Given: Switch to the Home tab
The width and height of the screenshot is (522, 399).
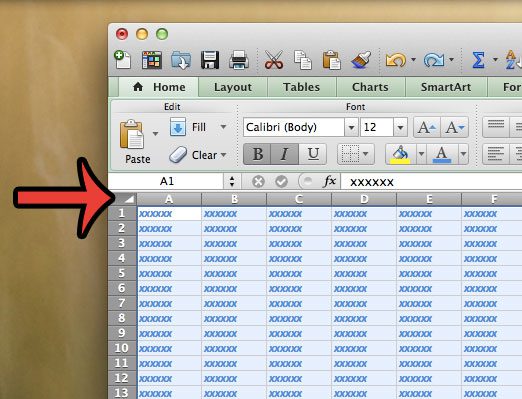Looking at the screenshot, I should pos(159,87).
